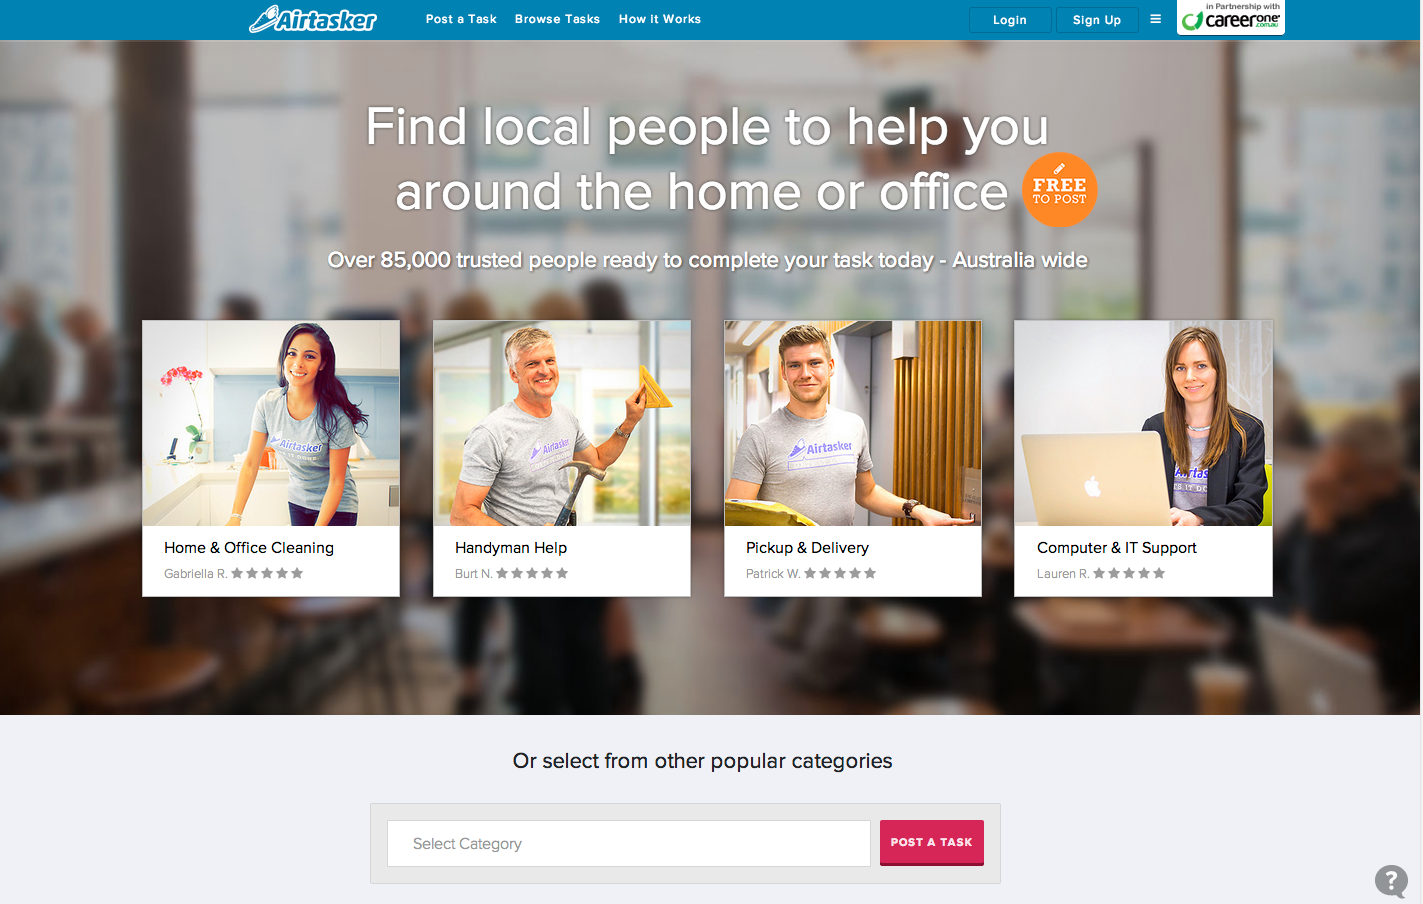Click the Sign Up button
Screen dimensions: 1423x904
1097,20
